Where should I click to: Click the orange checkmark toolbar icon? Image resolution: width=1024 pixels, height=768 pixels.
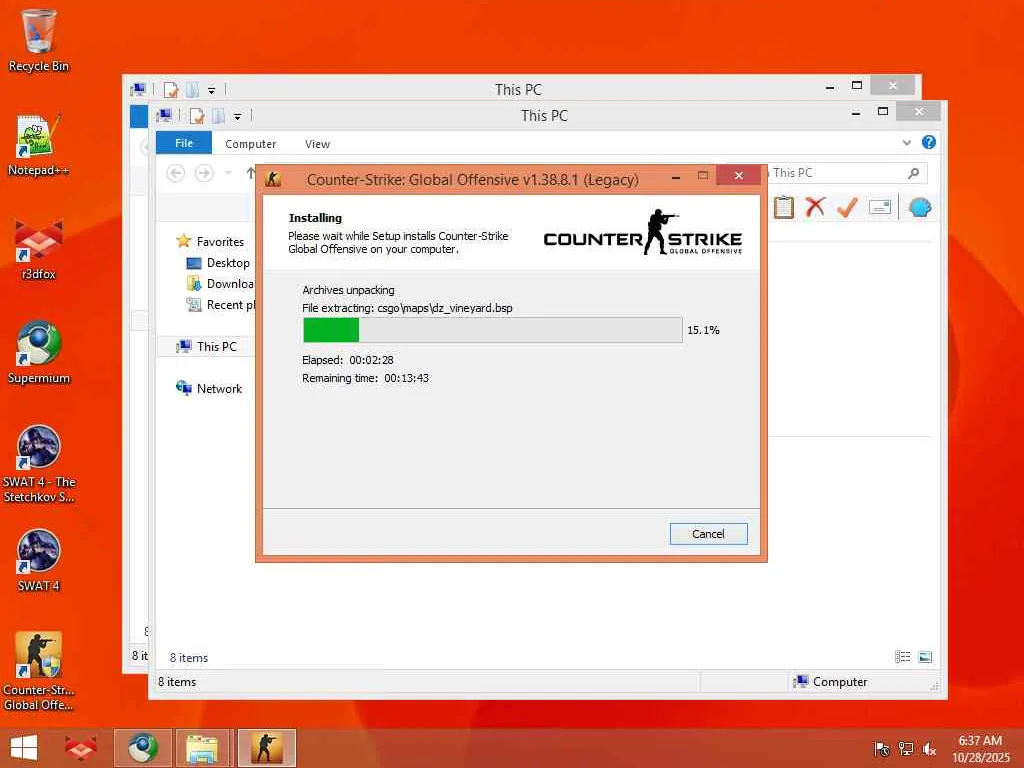pos(847,207)
